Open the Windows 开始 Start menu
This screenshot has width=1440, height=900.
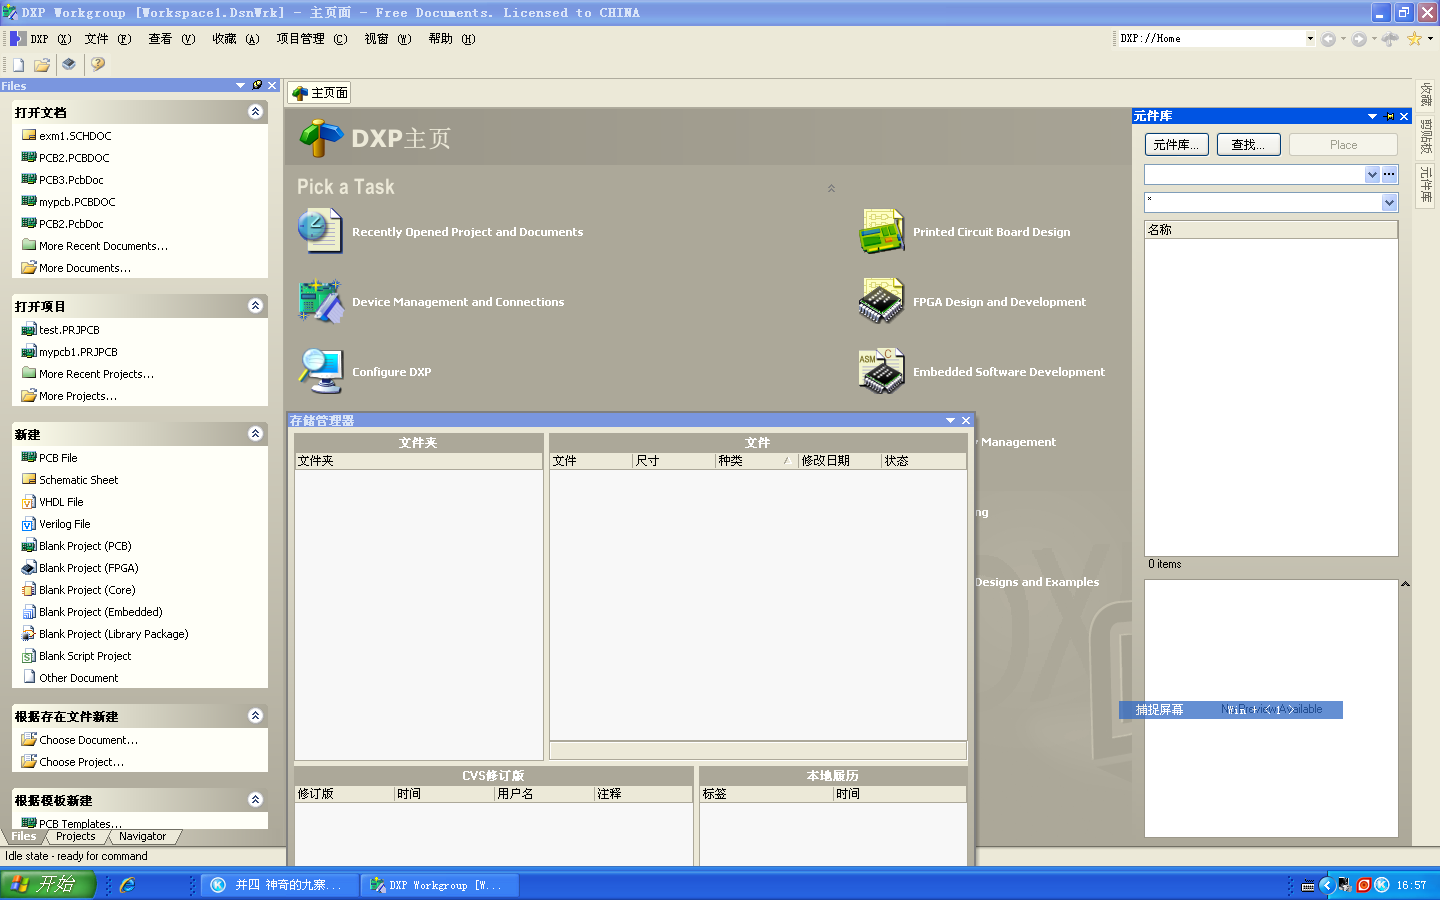pyautogui.click(x=48, y=885)
